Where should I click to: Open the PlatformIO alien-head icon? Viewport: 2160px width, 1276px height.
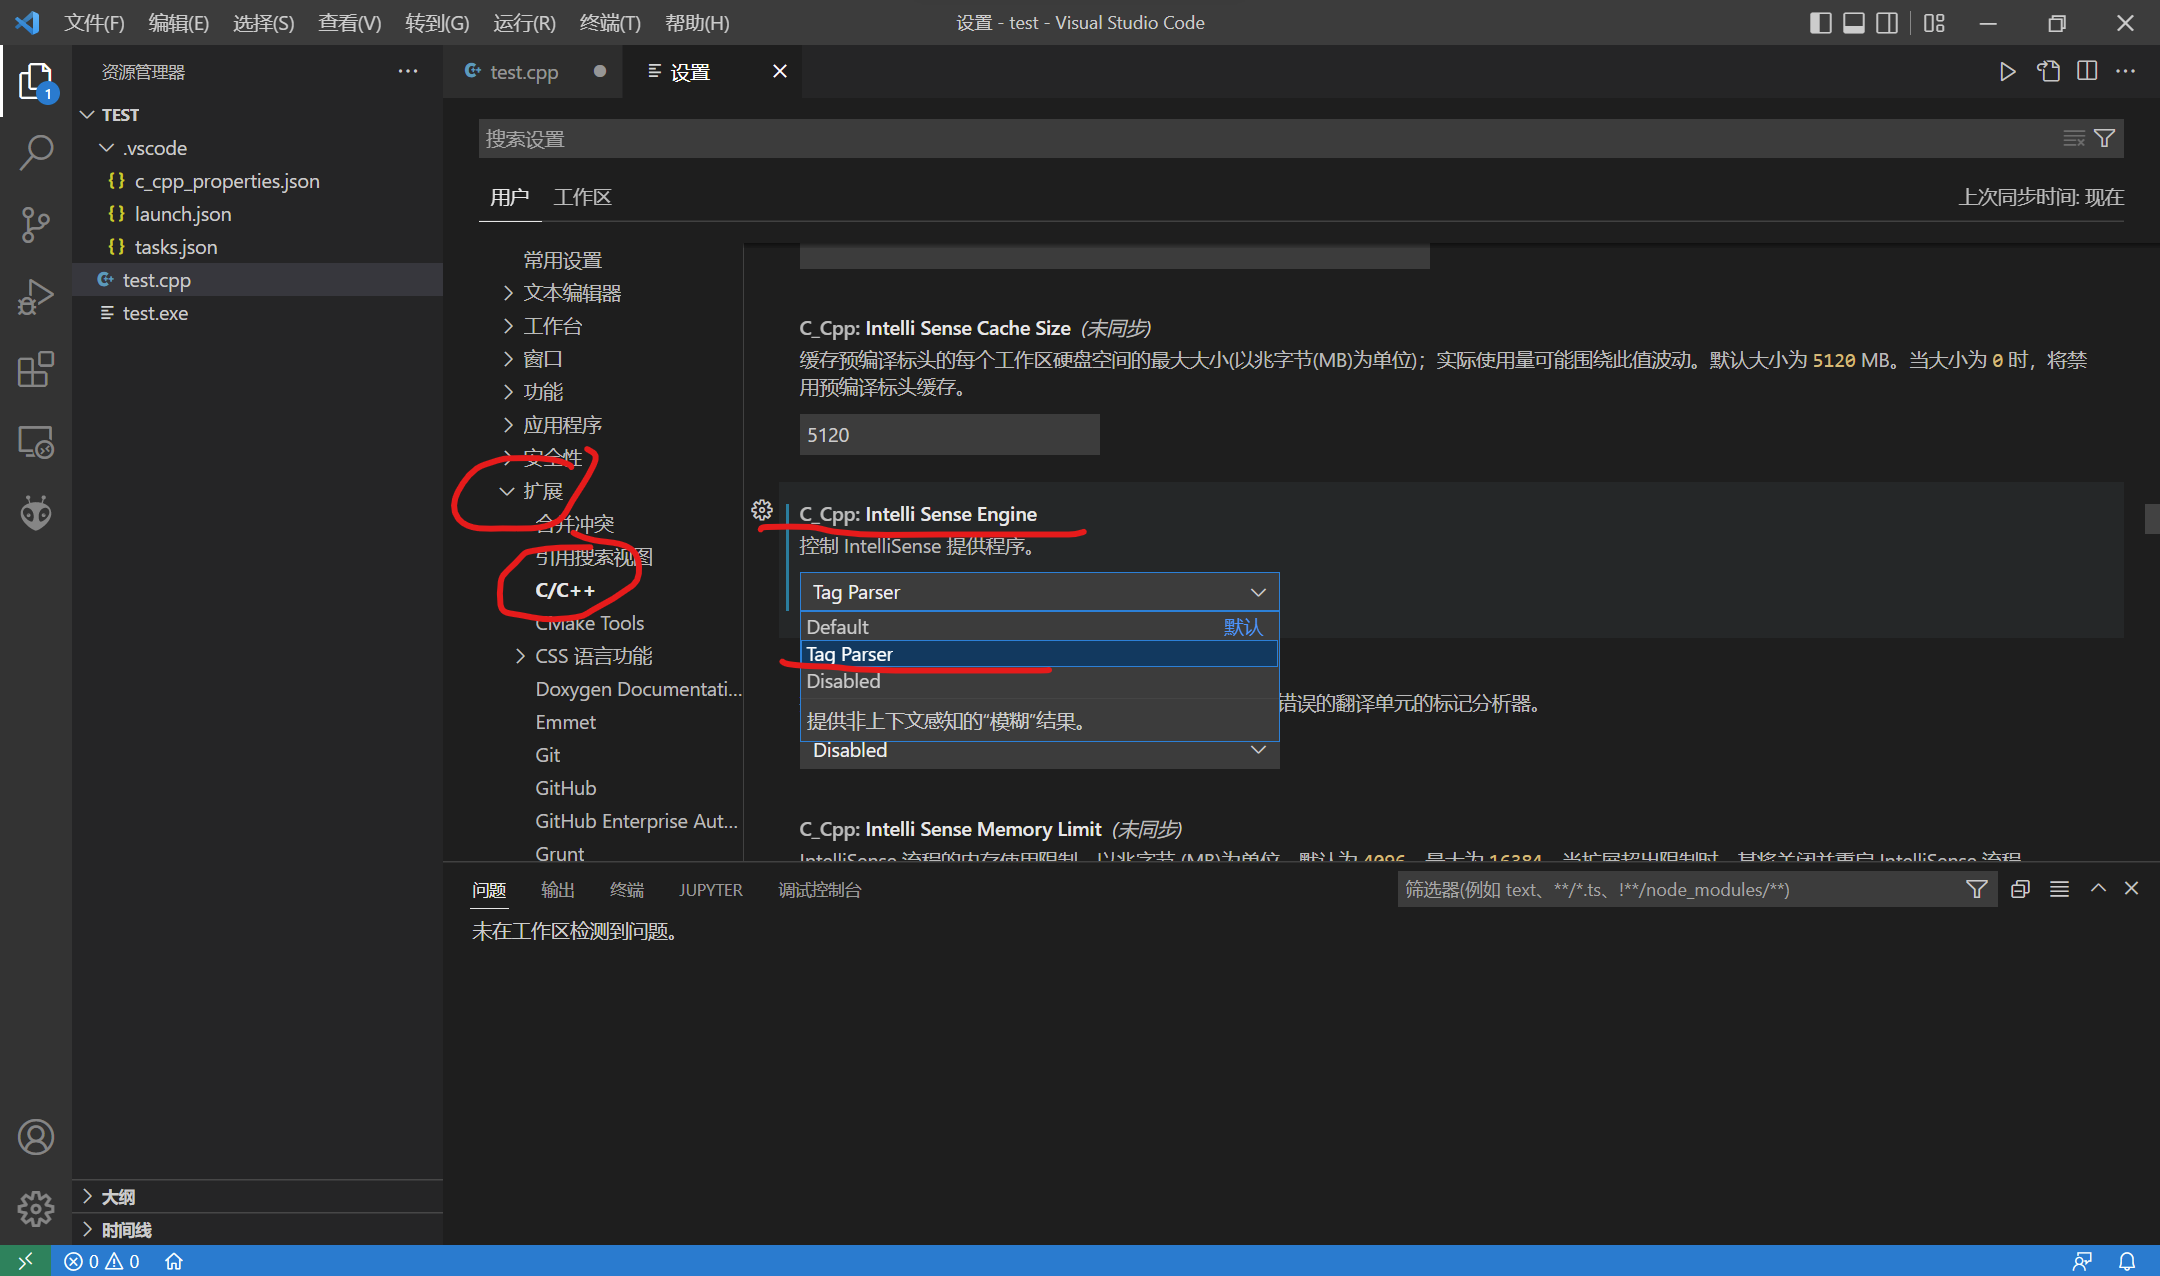[36, 513]
